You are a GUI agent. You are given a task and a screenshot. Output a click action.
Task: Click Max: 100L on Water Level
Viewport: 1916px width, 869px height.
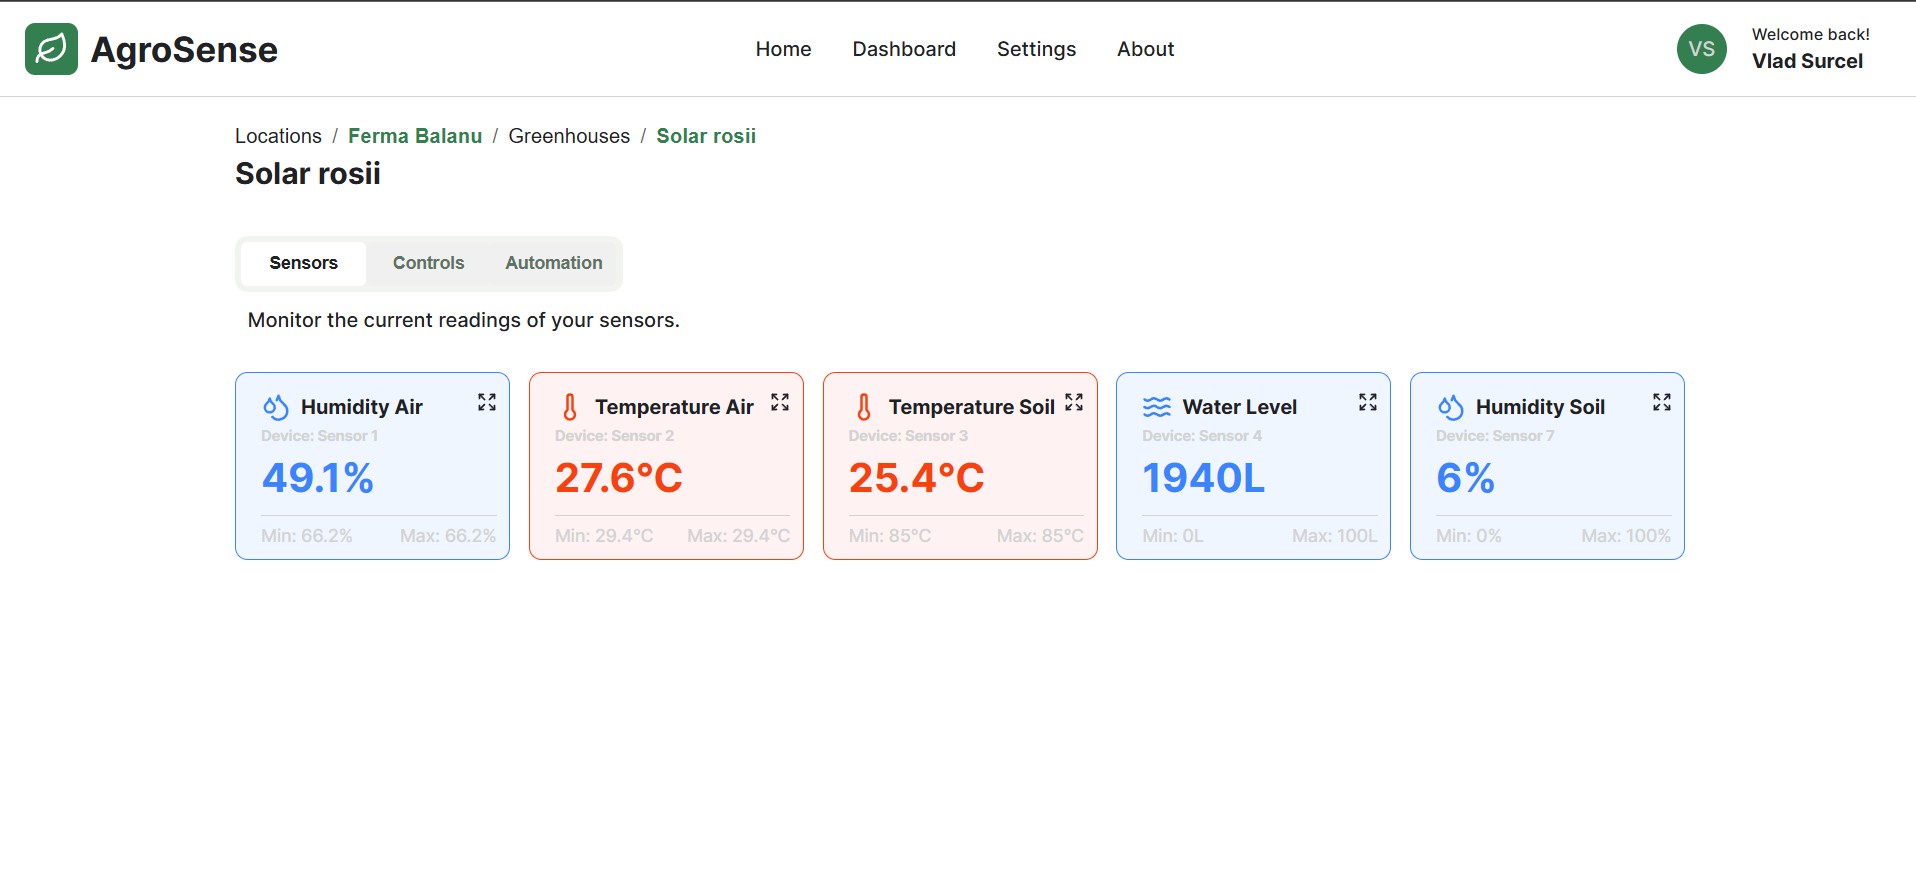click(1334, 536)
